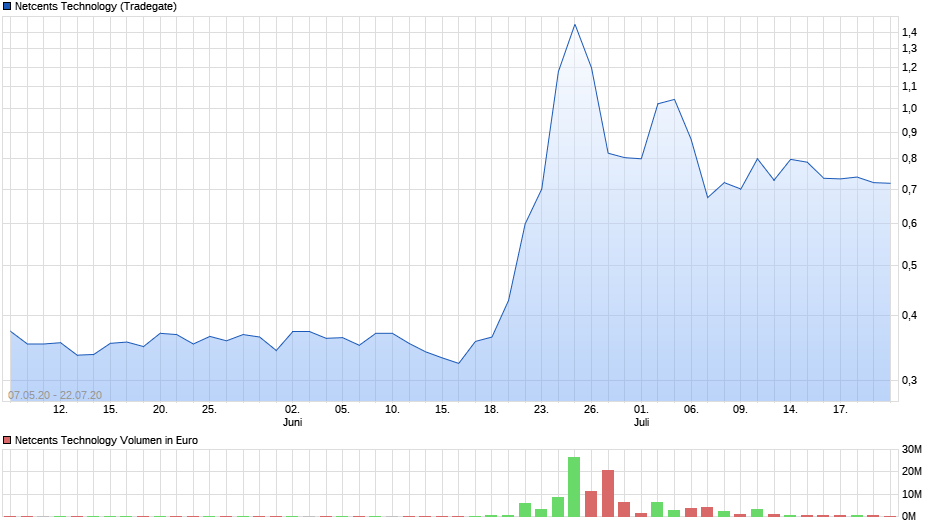Click the '02.' date axis label
Image resolution: width=940 pixels, height=526 pixels.
point(292,410)
